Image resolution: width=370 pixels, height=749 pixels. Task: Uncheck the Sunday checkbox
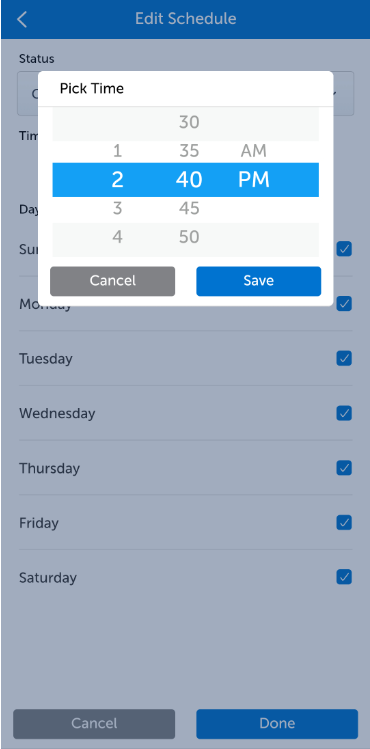point(344,249)
